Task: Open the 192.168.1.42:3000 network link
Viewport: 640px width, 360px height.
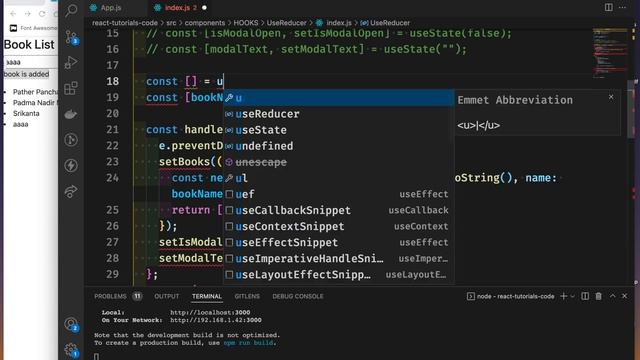Action: click(216, 320)
